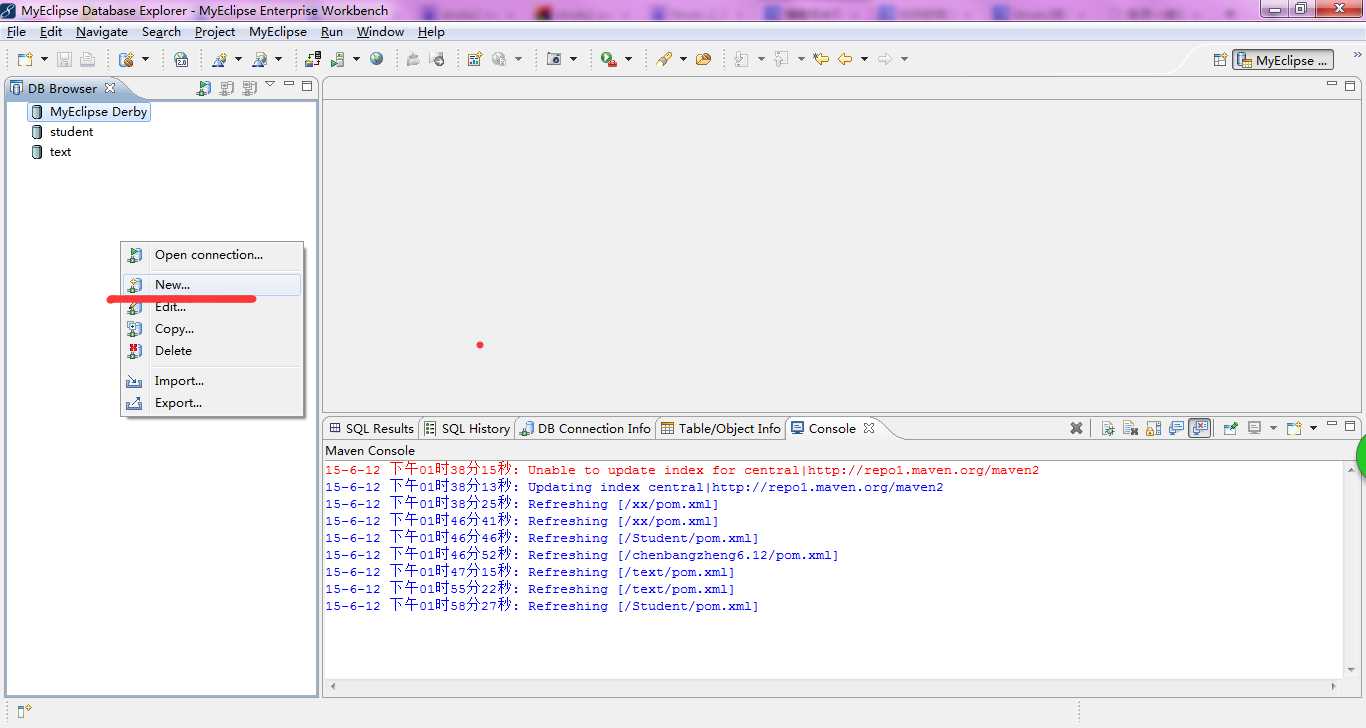This screenshot has height=728, width=1366.
Task: Select the MyEclipse perspective button
Action: tap(1283, 60)
